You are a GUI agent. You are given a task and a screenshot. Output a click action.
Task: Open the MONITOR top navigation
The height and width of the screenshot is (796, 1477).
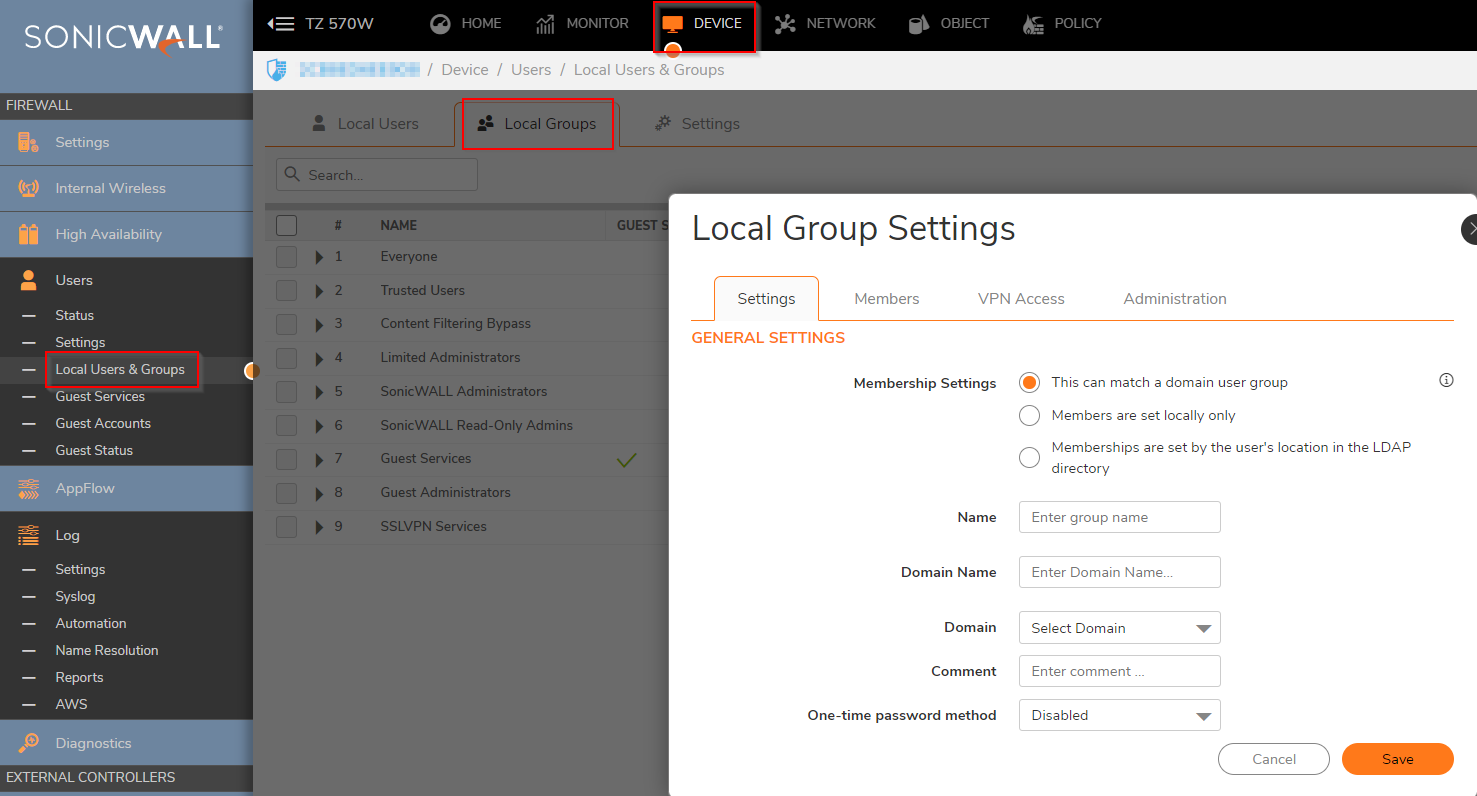582,23
